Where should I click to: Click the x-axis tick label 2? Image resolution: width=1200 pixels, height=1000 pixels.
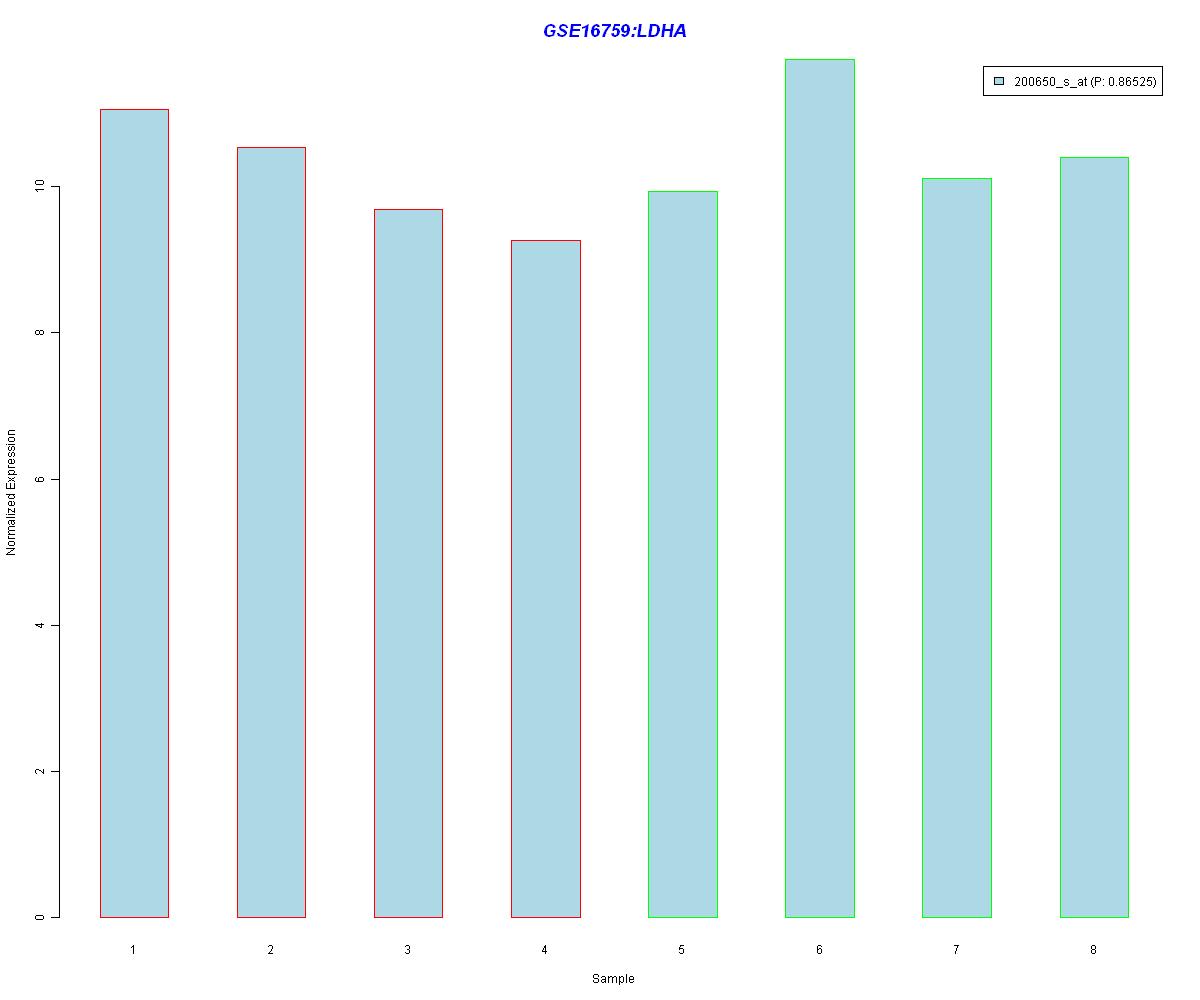[270, 950]
